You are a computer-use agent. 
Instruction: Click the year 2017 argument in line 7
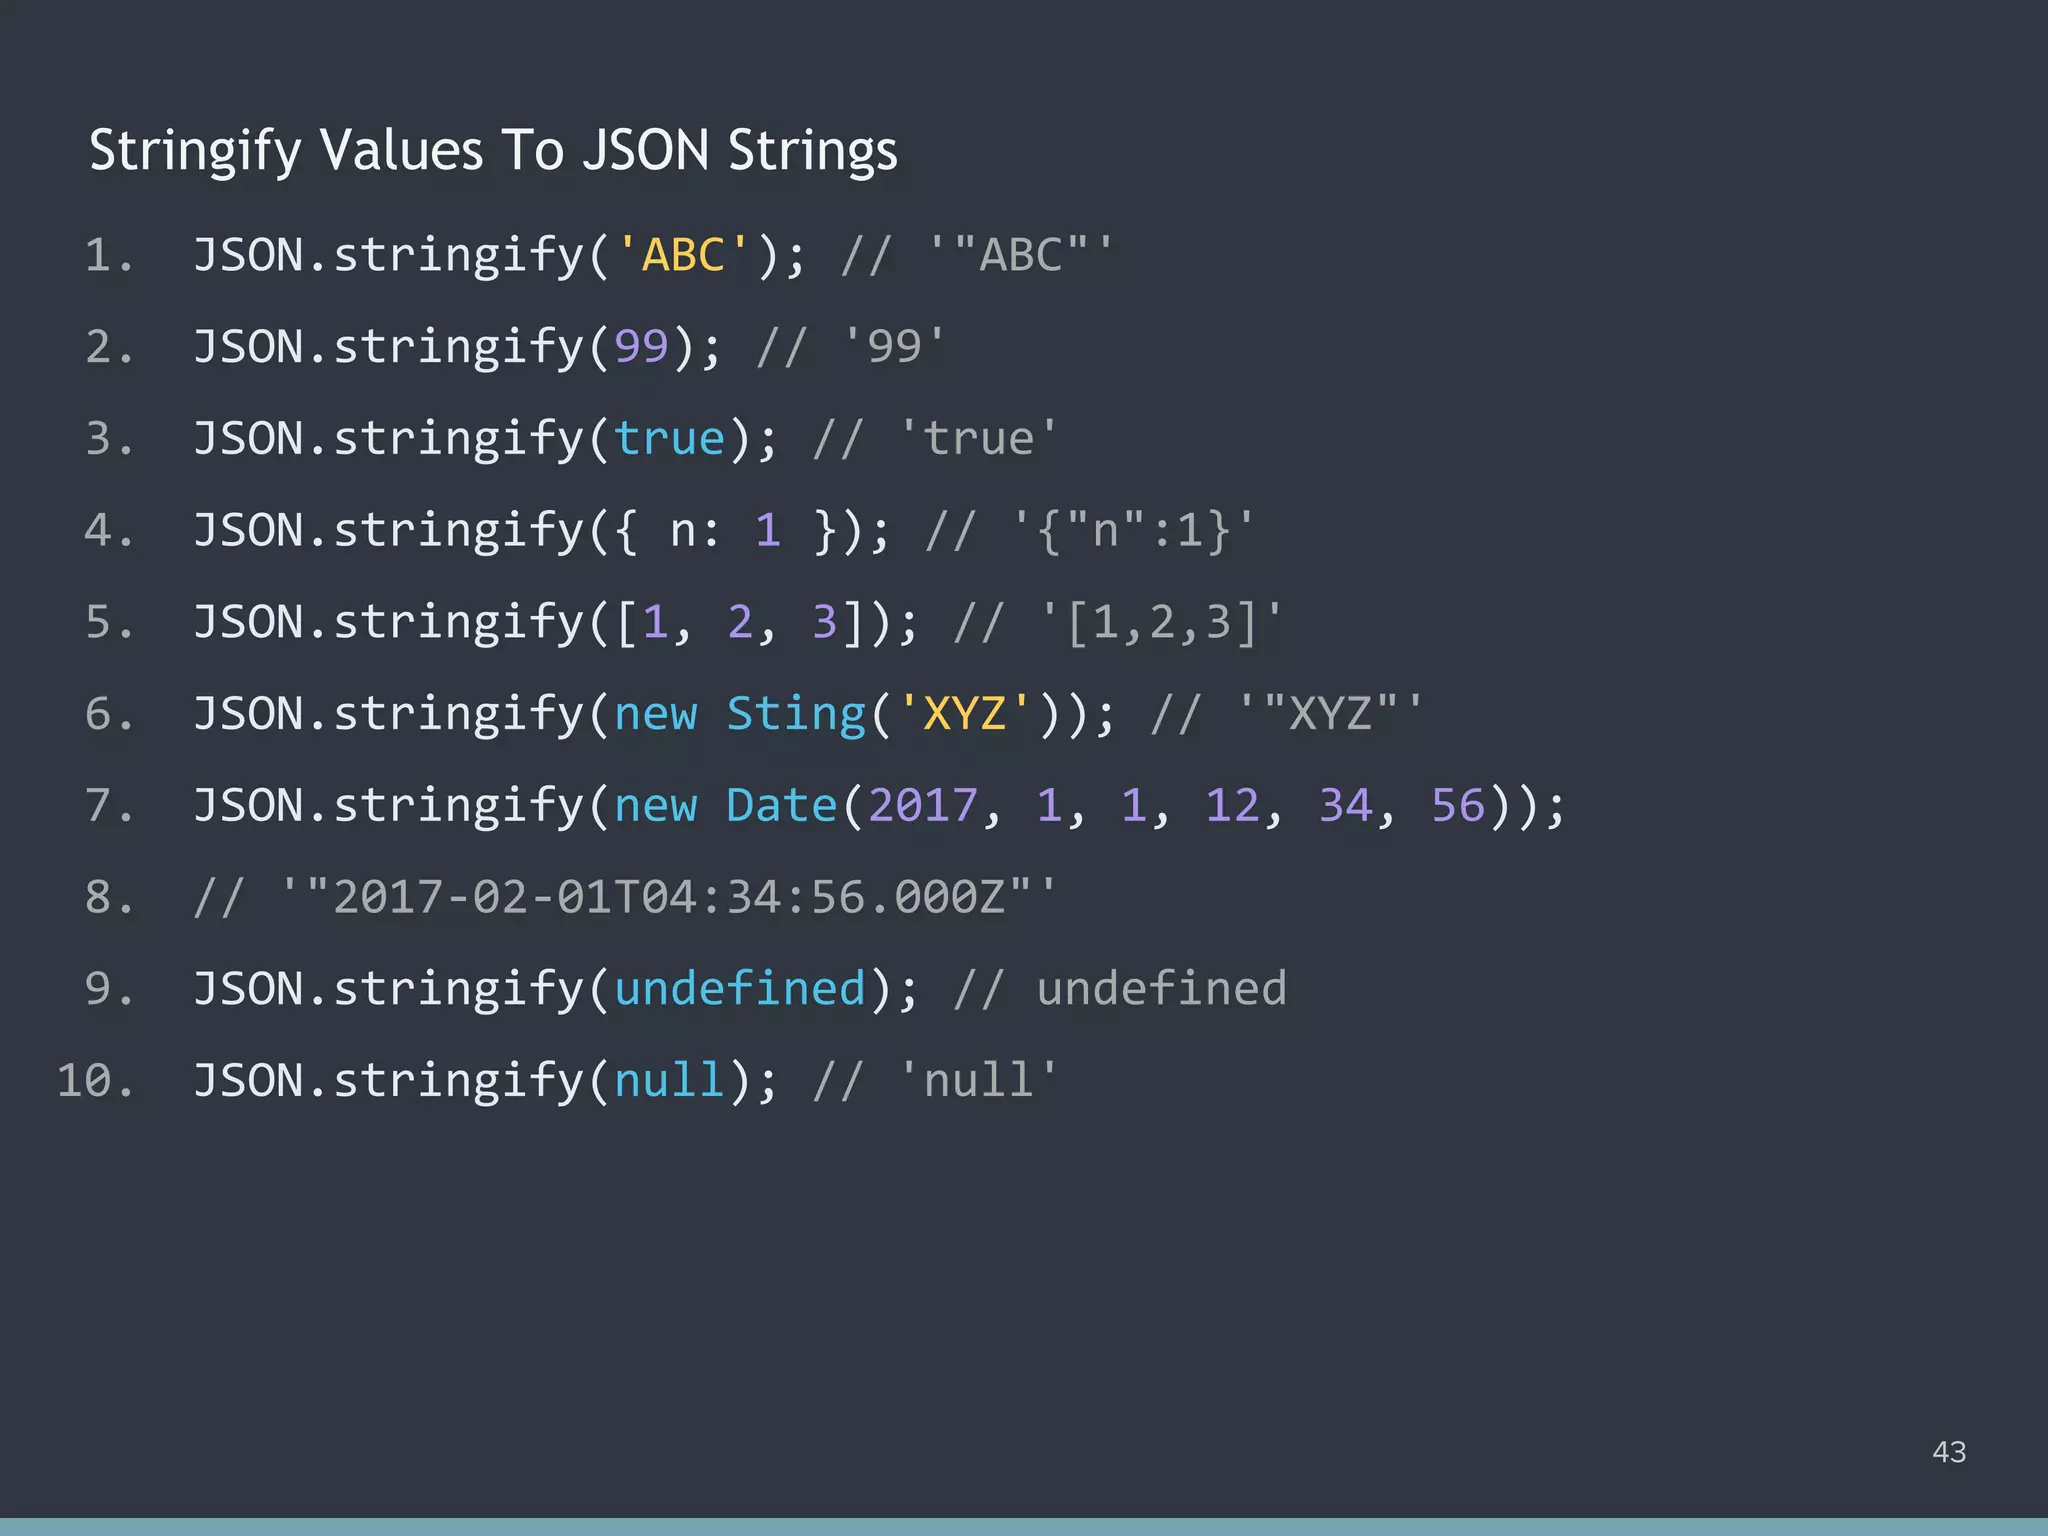[x=920, y=805]
